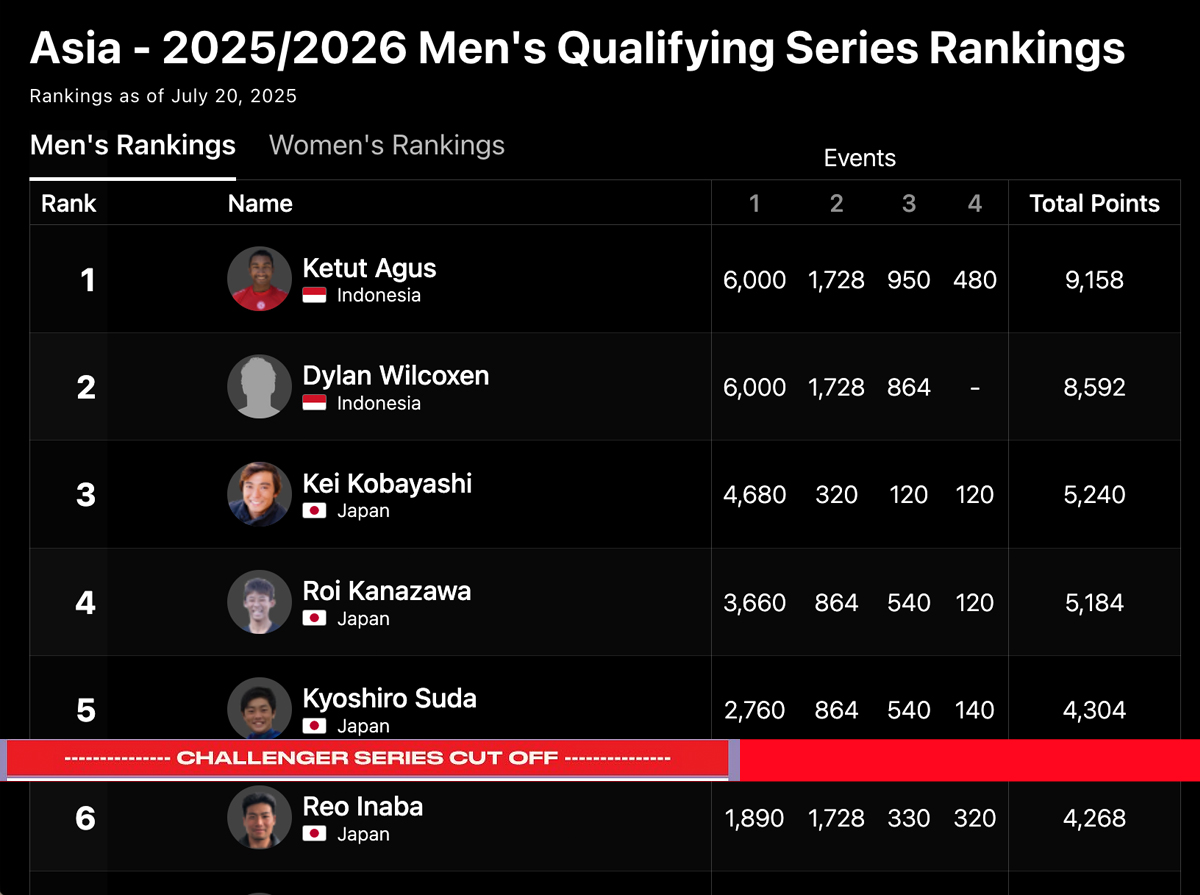The height and width of the screenshot is (895, 1200).
Task: Click the Challenger Series Cut Off banner
Action: pyautogui.click(x=367, y=759)
